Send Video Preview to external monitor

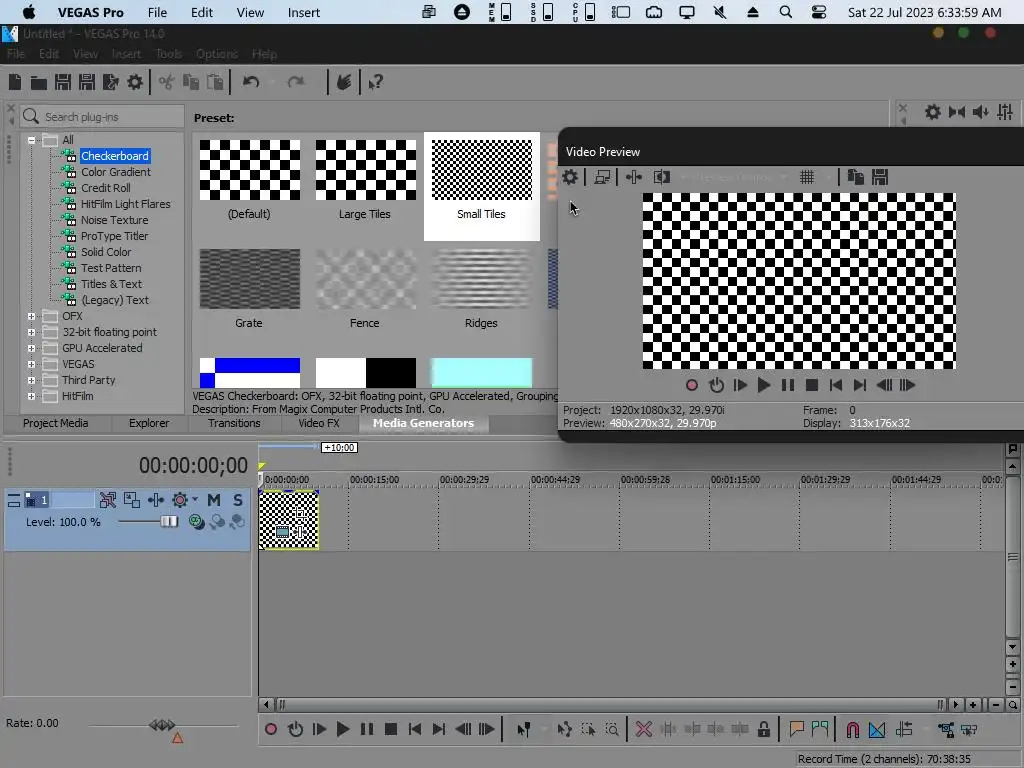602,177
